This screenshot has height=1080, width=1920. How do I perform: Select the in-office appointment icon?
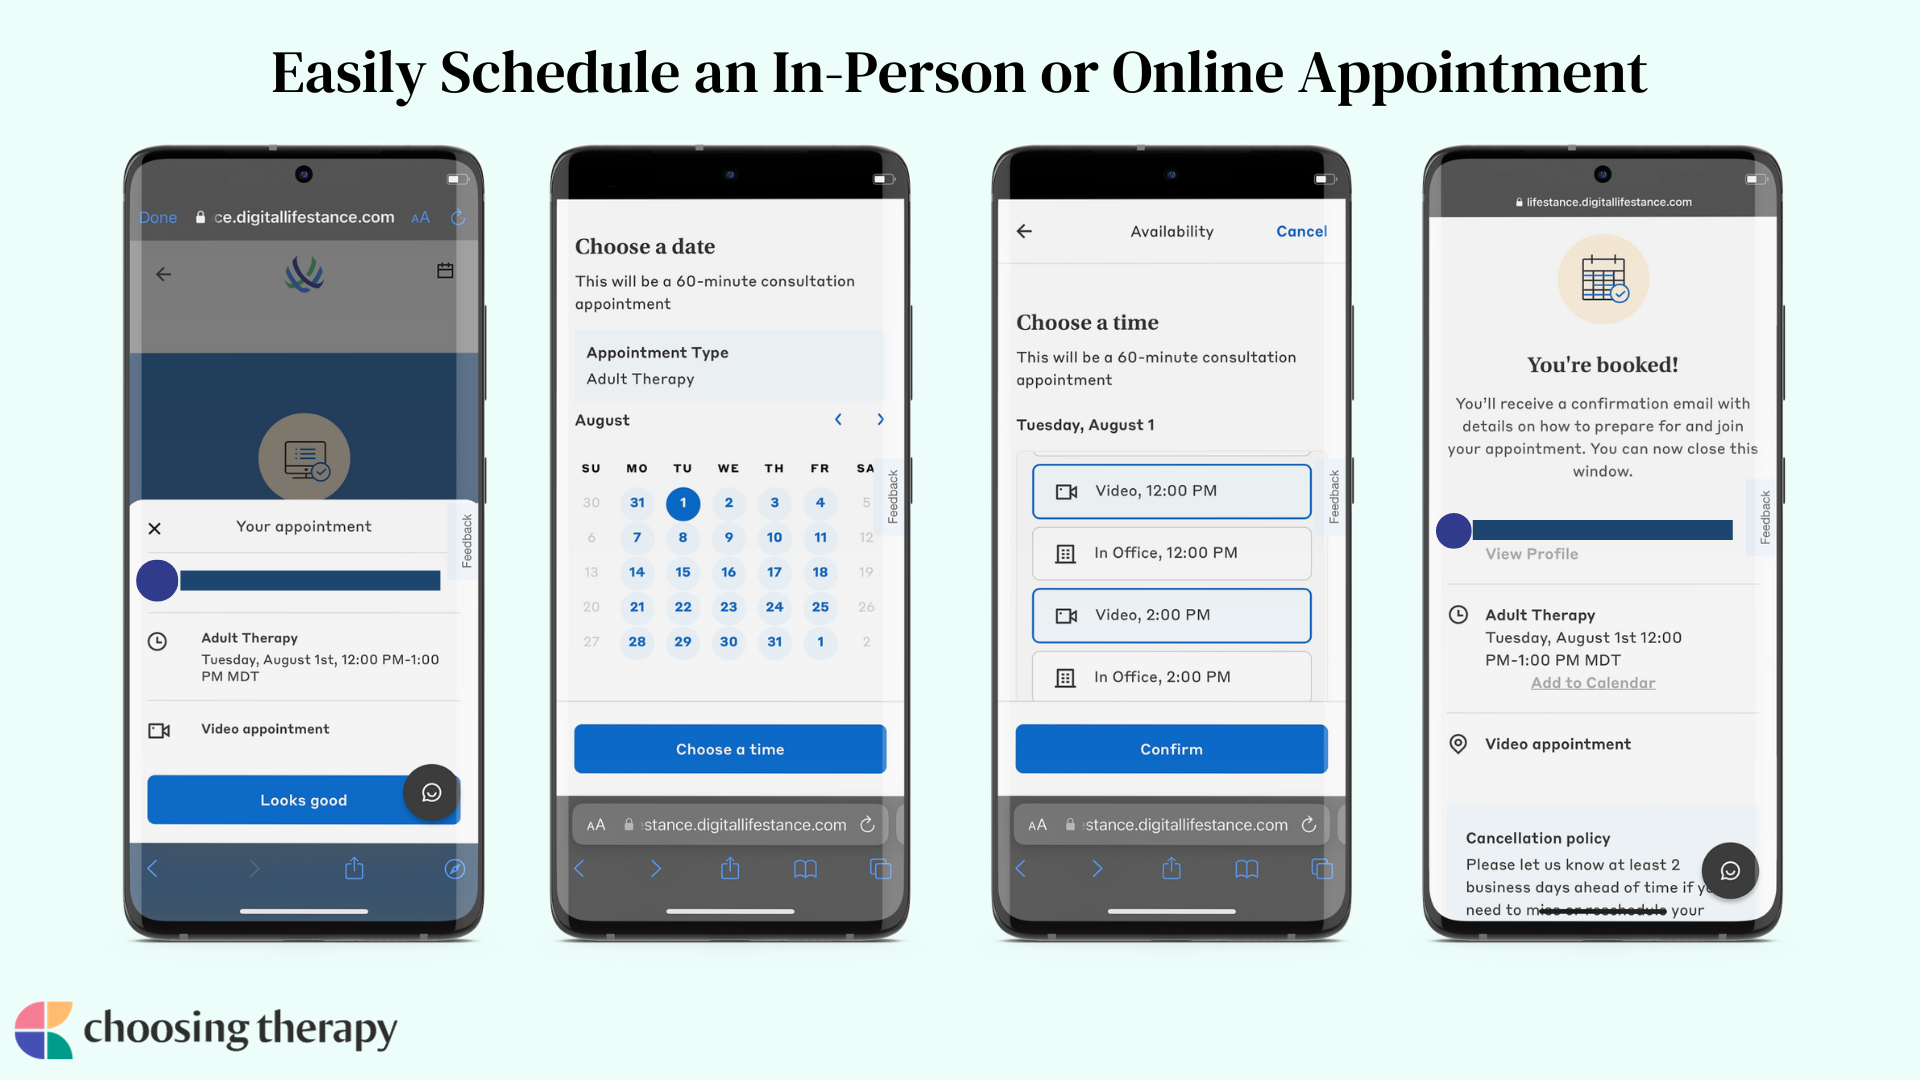(x=1064, y=551)
